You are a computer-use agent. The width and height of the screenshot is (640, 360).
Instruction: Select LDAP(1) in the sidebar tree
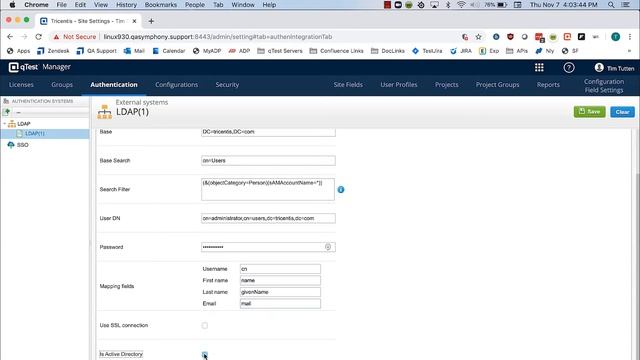pyautogui.click(x=35, y=133)
